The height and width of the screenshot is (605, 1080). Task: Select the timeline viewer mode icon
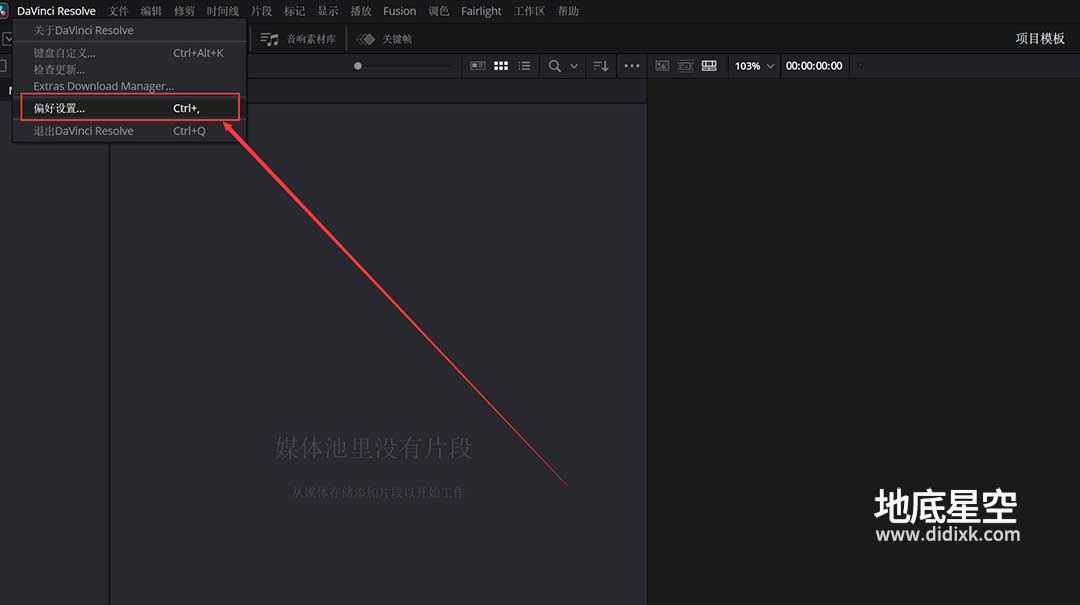(709, 65)
